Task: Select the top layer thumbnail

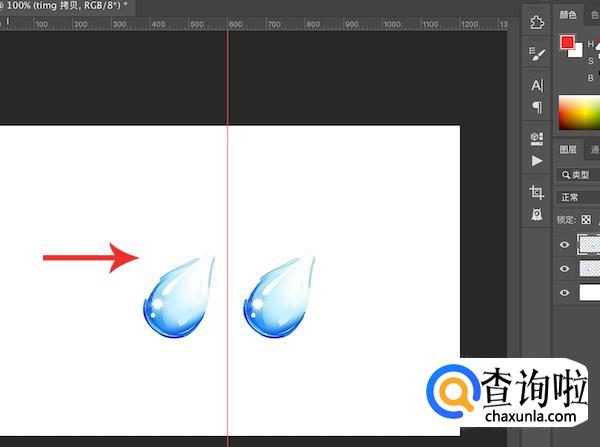Action: point(590,244)
